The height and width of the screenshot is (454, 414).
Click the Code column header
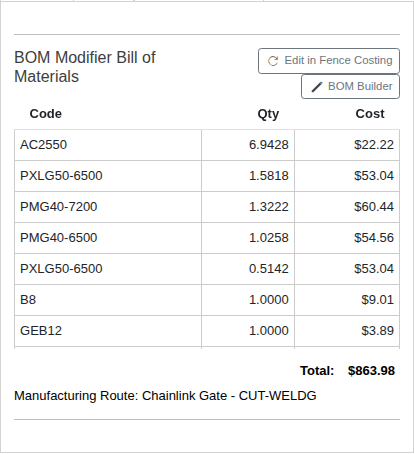(46, 114)
